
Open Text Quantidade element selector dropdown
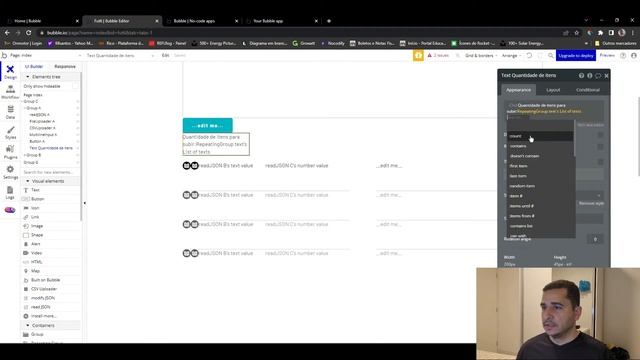pos(120,55)
